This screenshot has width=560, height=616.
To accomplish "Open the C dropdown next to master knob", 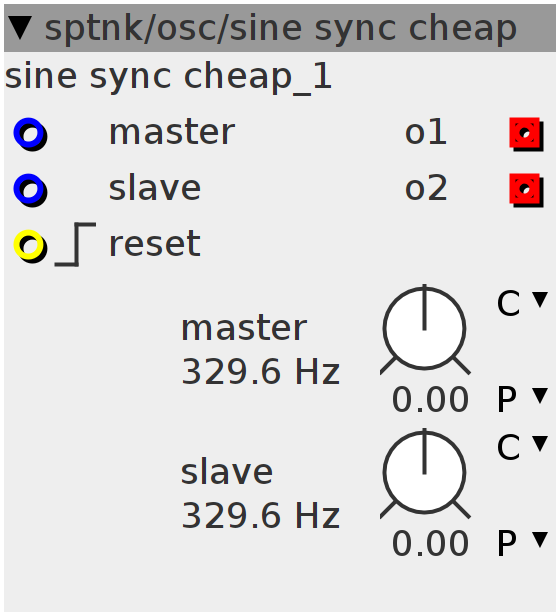I will pyautogui.click(x=522, y=302).
